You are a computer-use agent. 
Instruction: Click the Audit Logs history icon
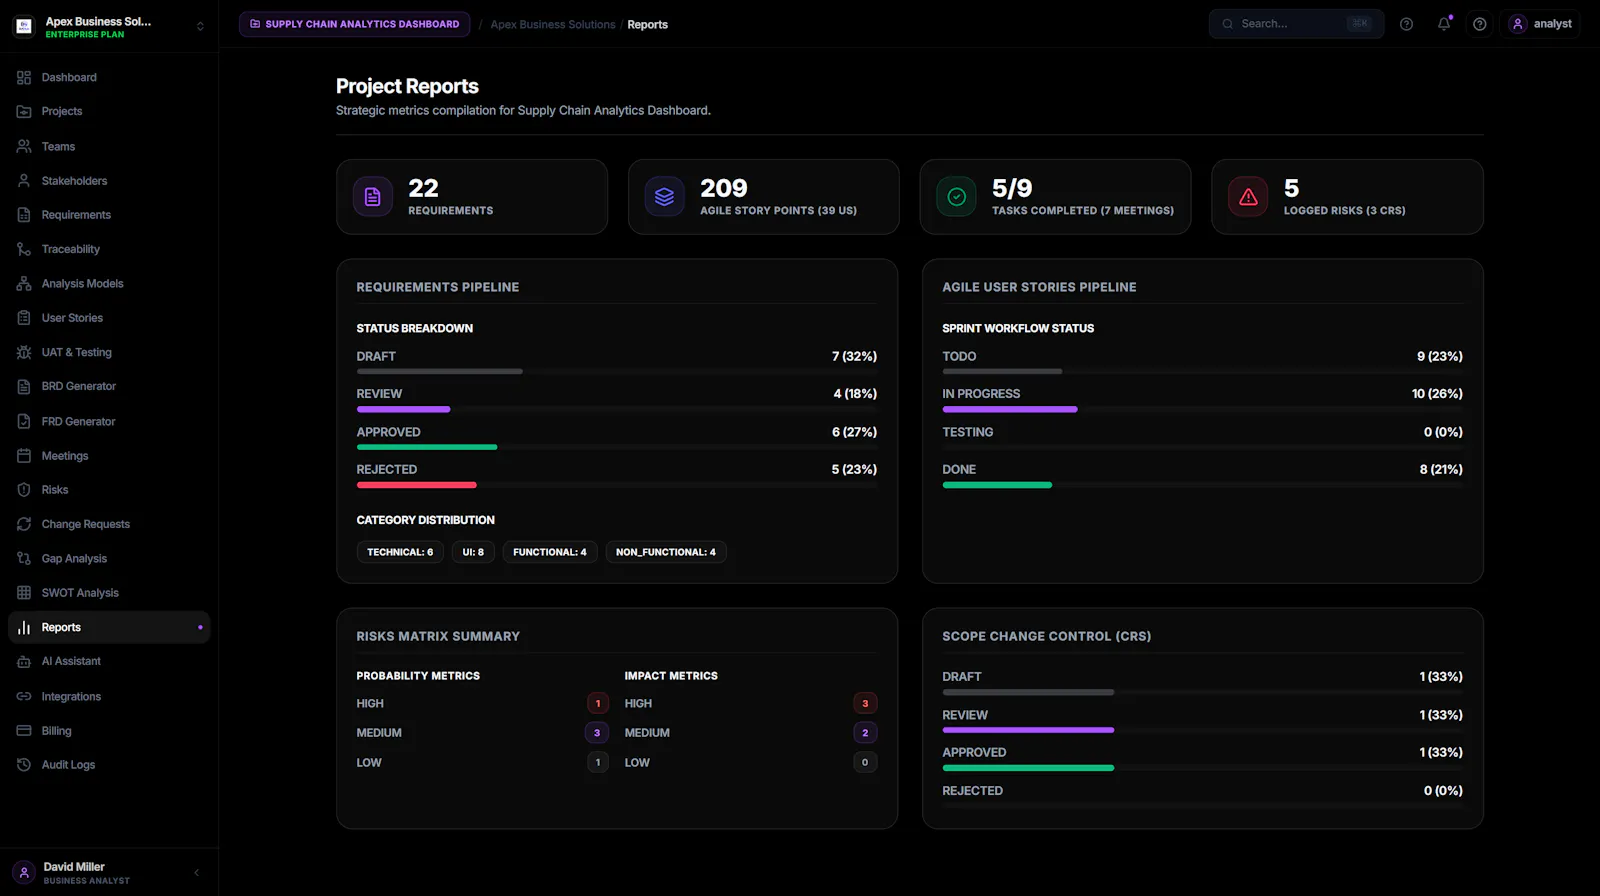click(x=24, y=765)
